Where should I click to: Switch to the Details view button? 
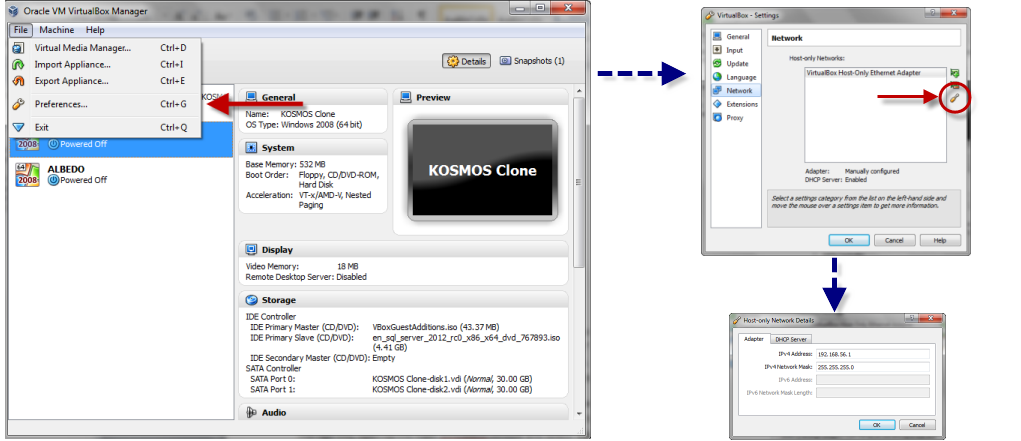(x=467, y=61)
